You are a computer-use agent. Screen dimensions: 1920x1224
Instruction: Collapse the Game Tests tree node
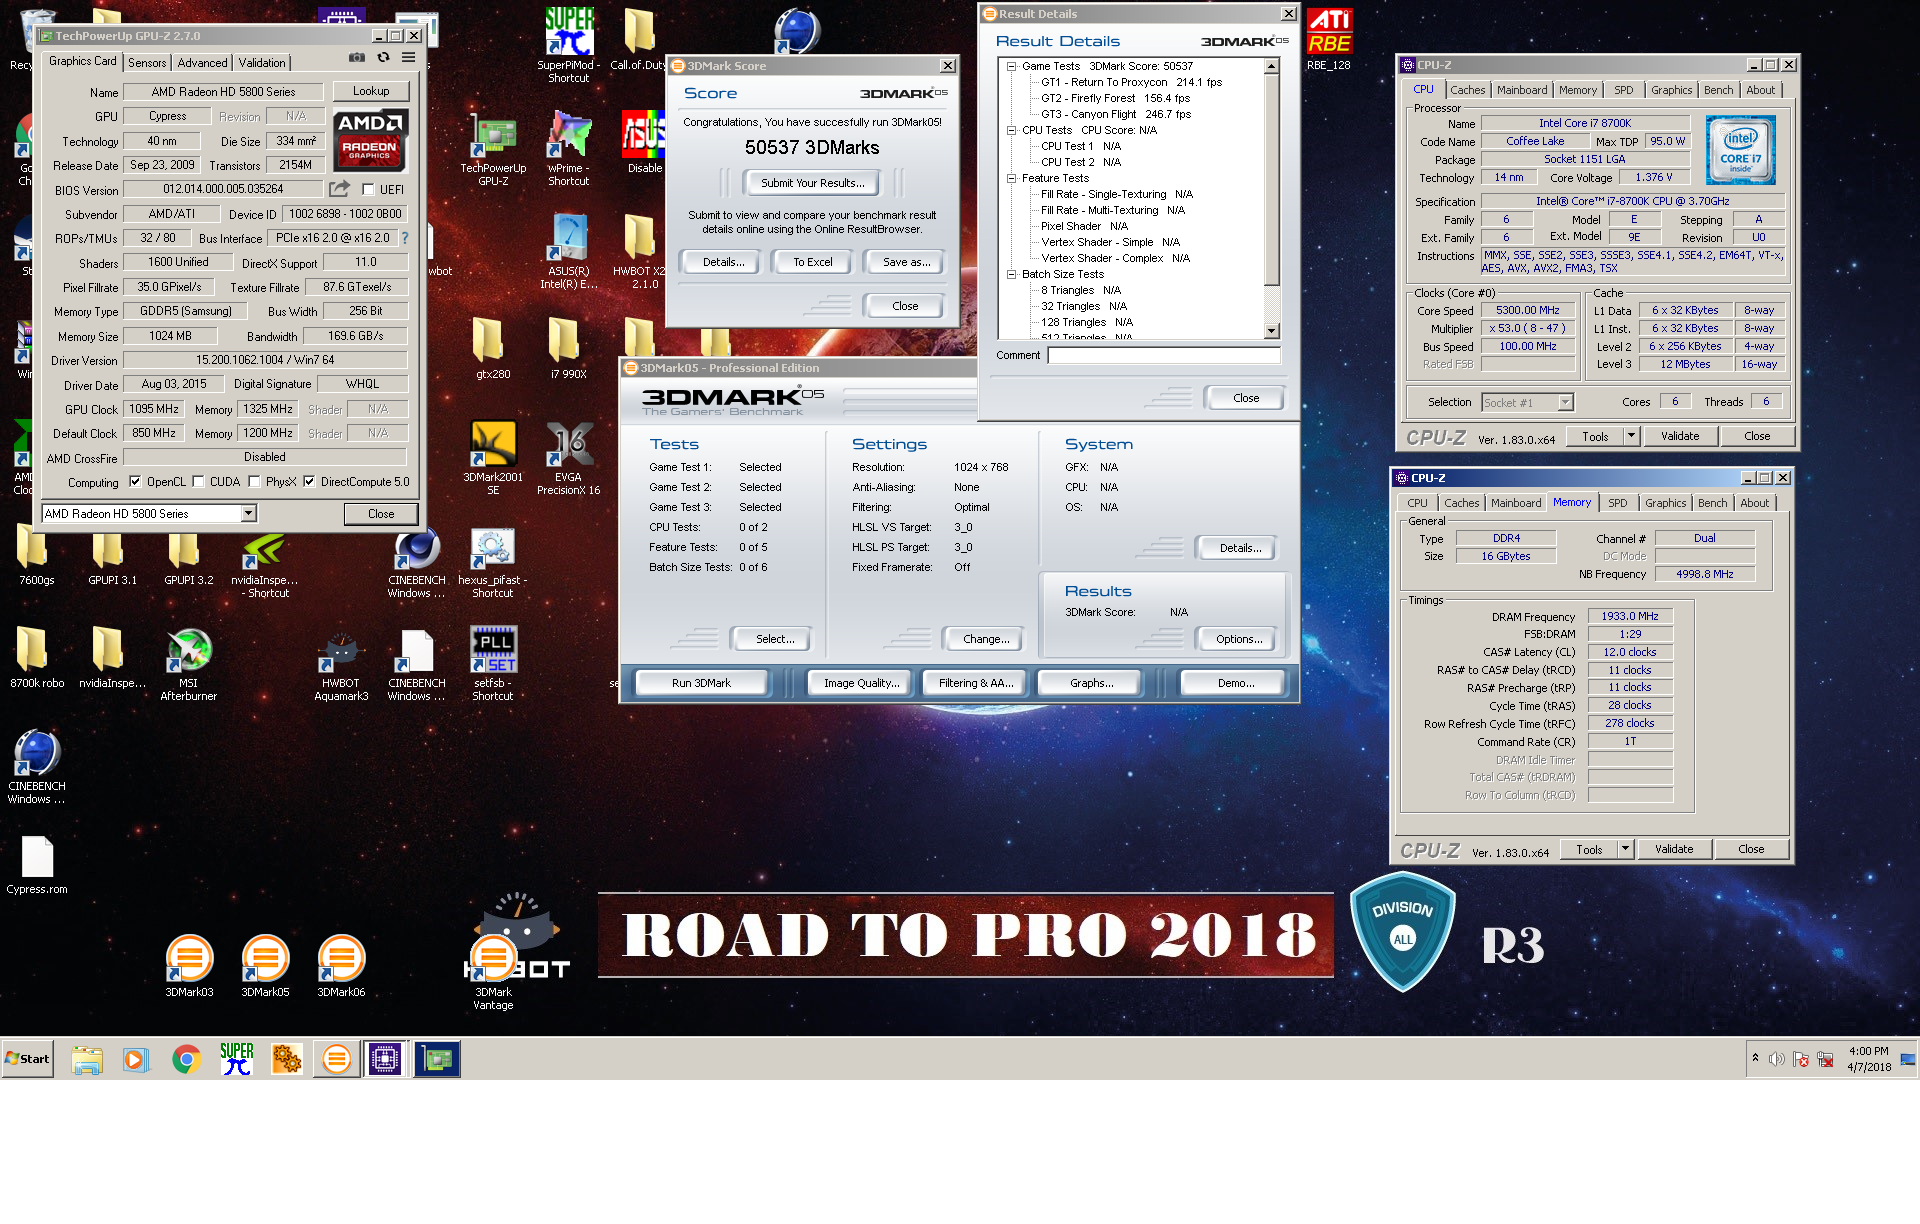coord(1011,66)
